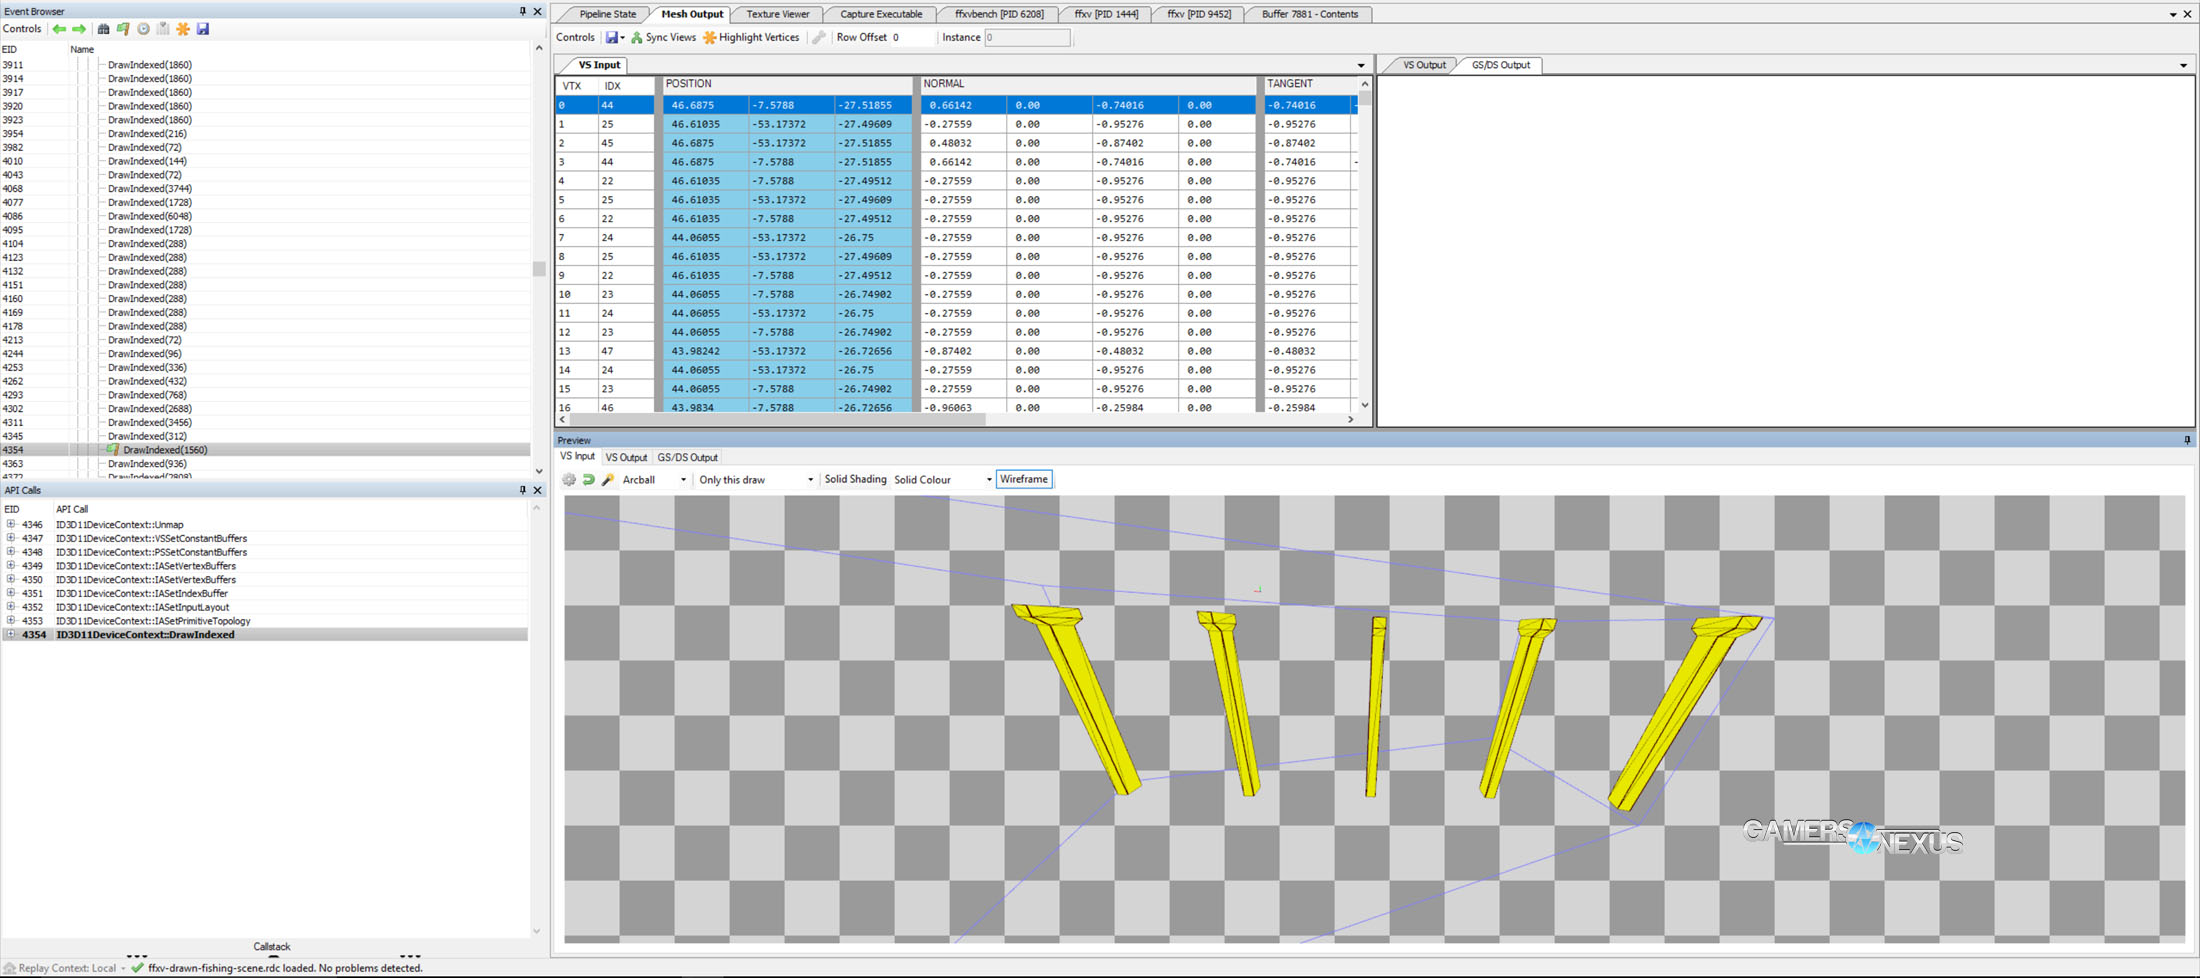The width and height of the screenshot is (2200, 978).
Task: Toggle Sync Views in Mesh Output toolbar
Action: tap(663, 37)
